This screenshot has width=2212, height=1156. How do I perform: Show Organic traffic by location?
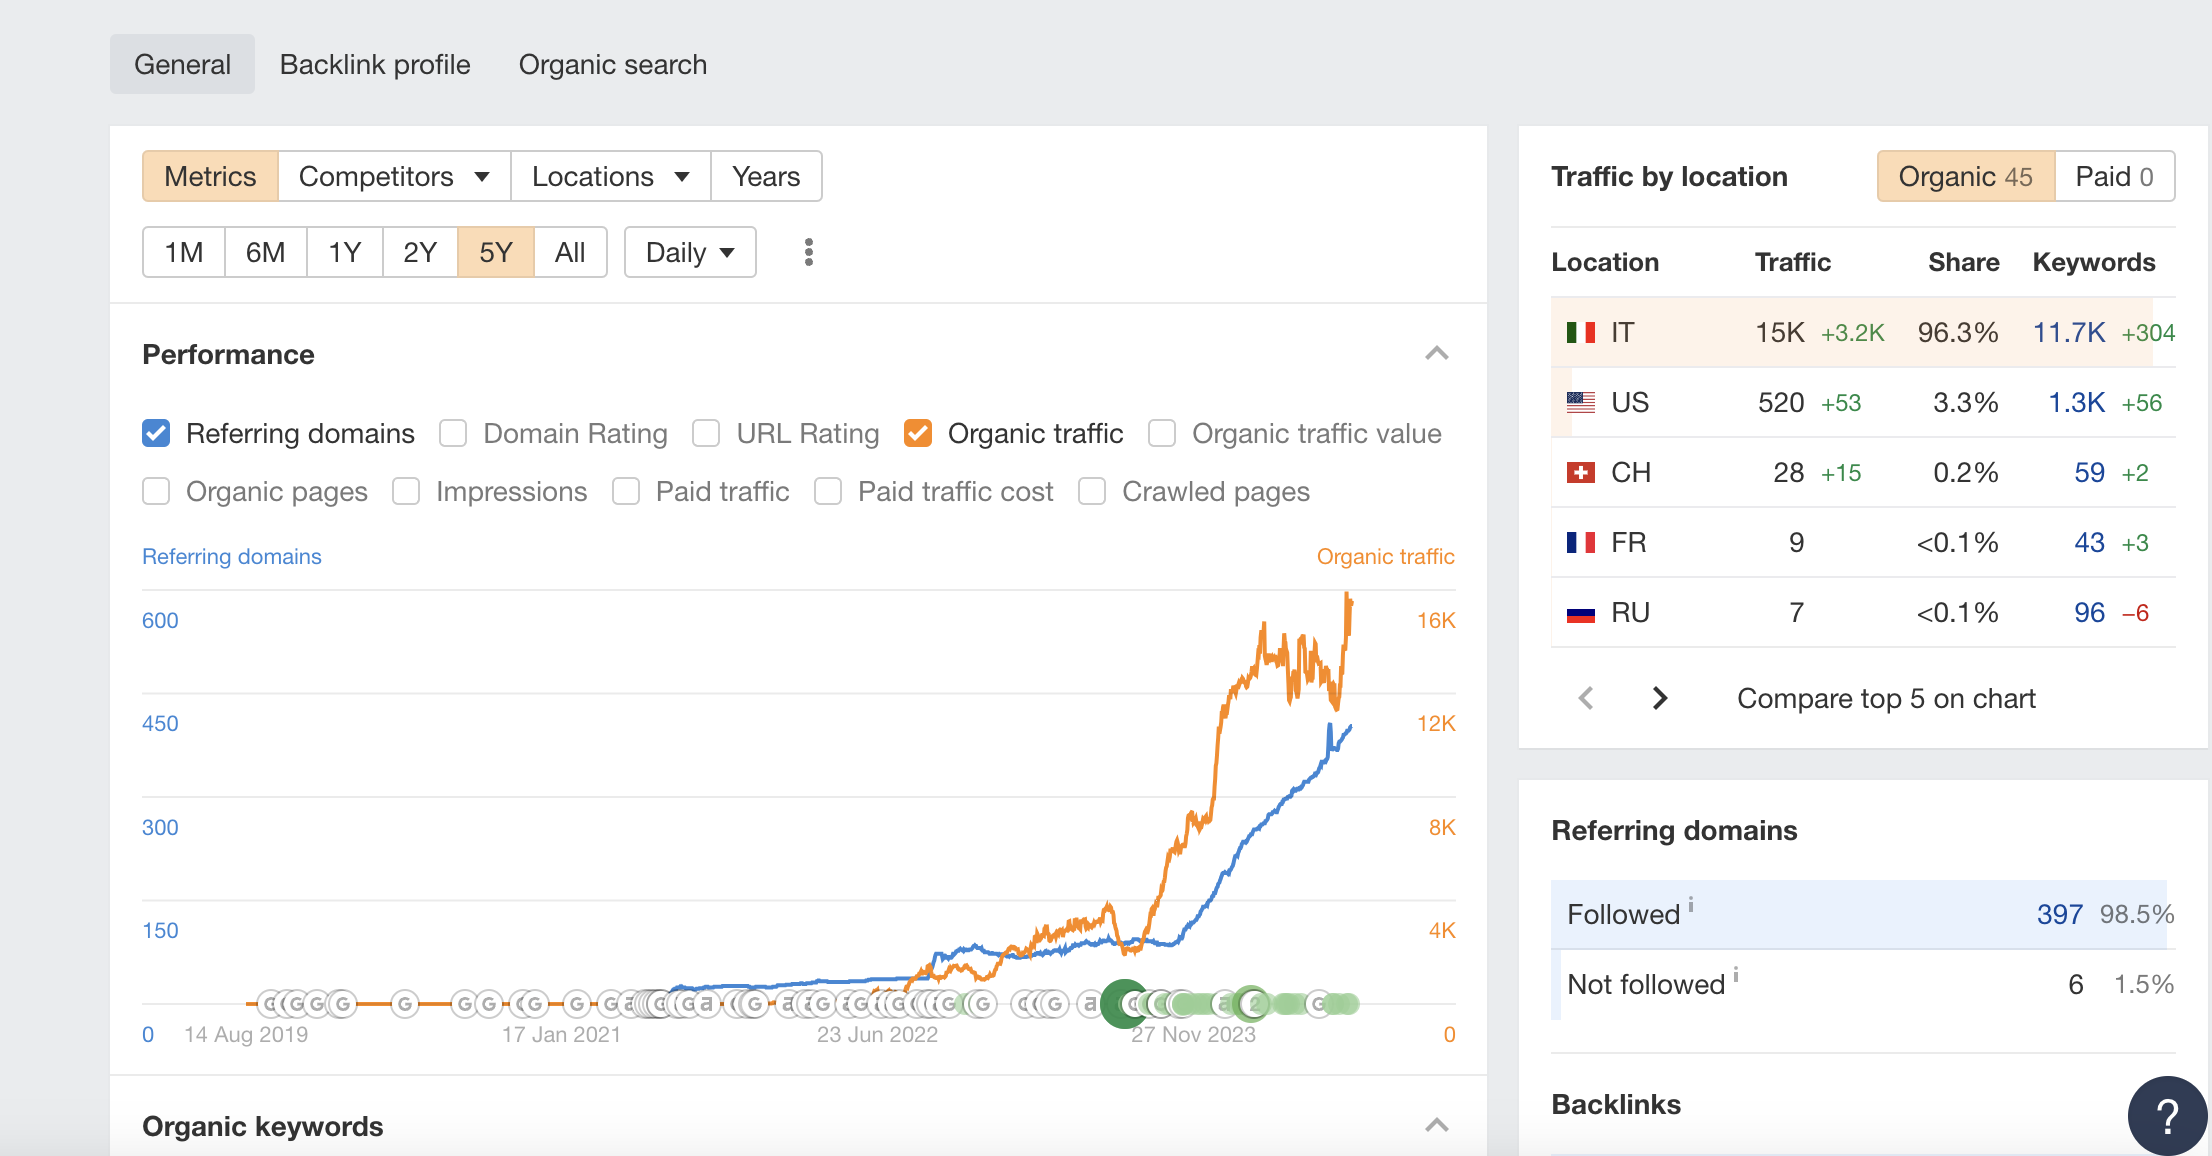tap(1966, 176)
